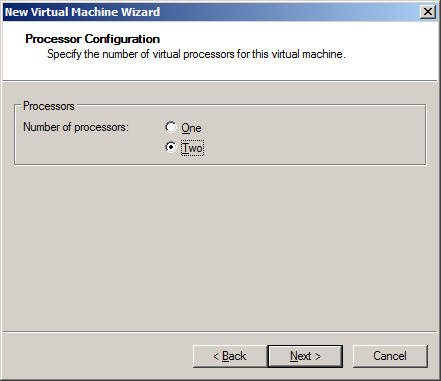Click inside the Processors group right of Two
The image size is (441, 381).
tap(313, 148)
